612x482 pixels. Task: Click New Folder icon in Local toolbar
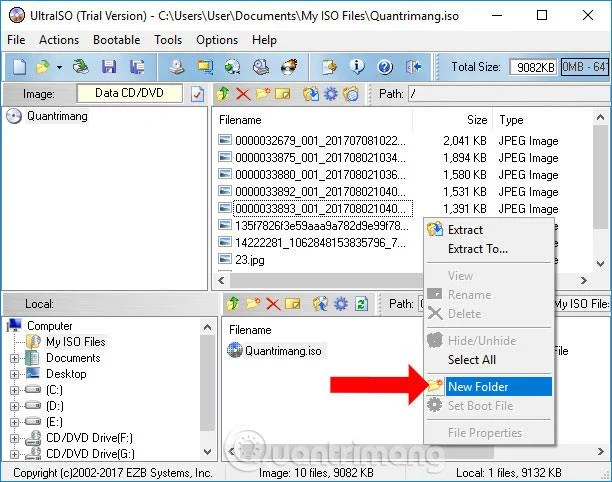[253, 304]
